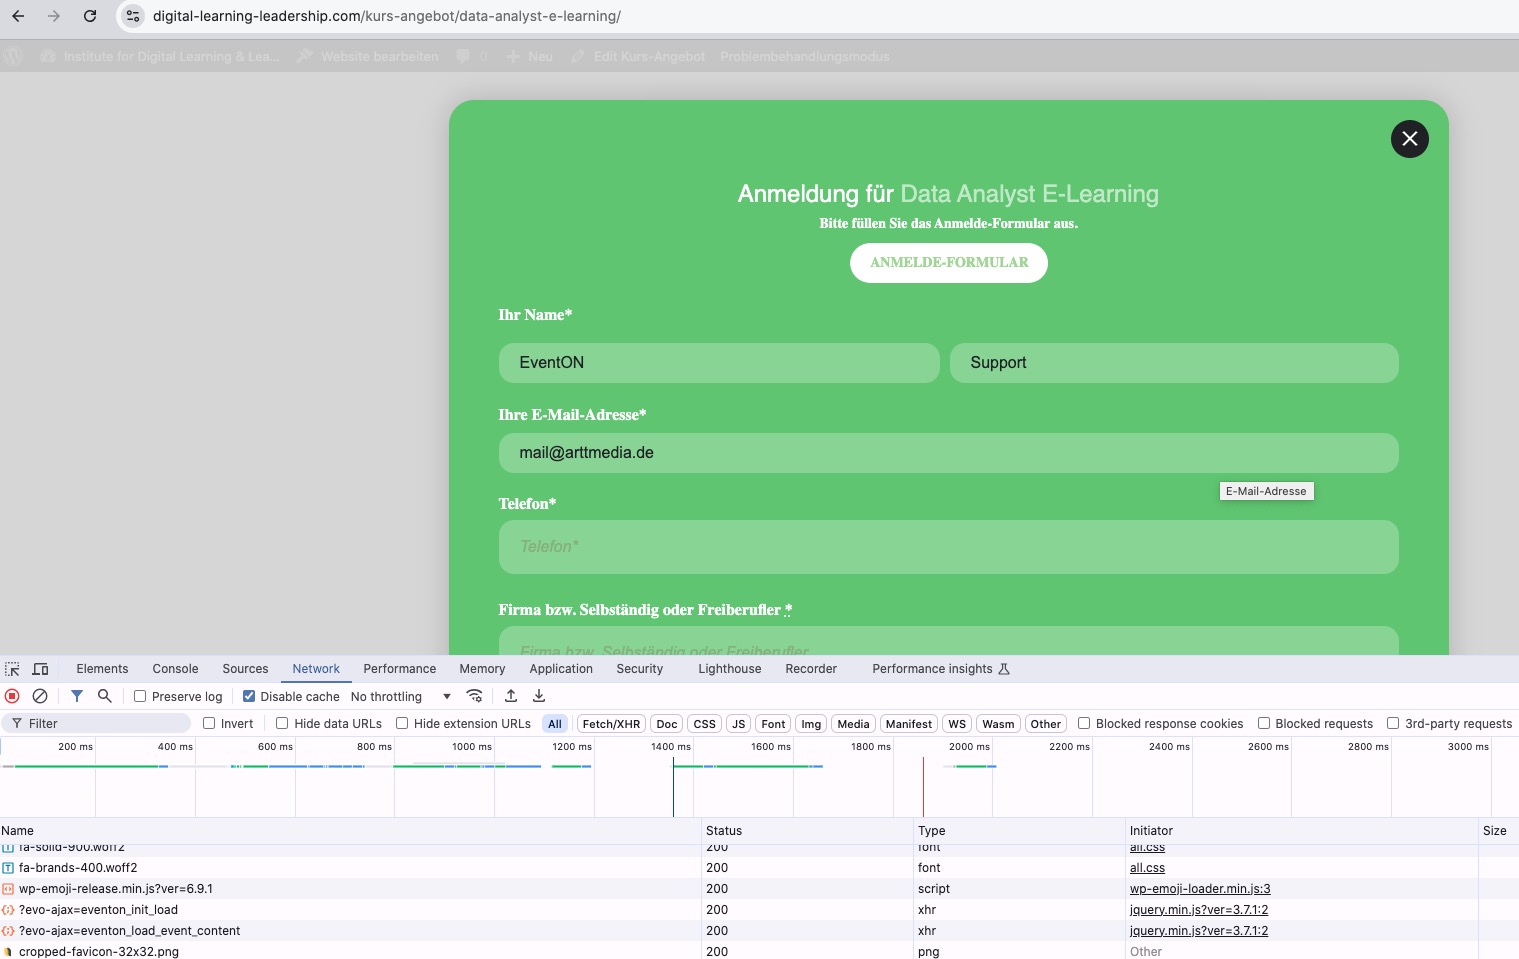This screenshot has height=959, width=1519.
Task: Click the inspect element picker icon
Action: (x=12, y=669)
